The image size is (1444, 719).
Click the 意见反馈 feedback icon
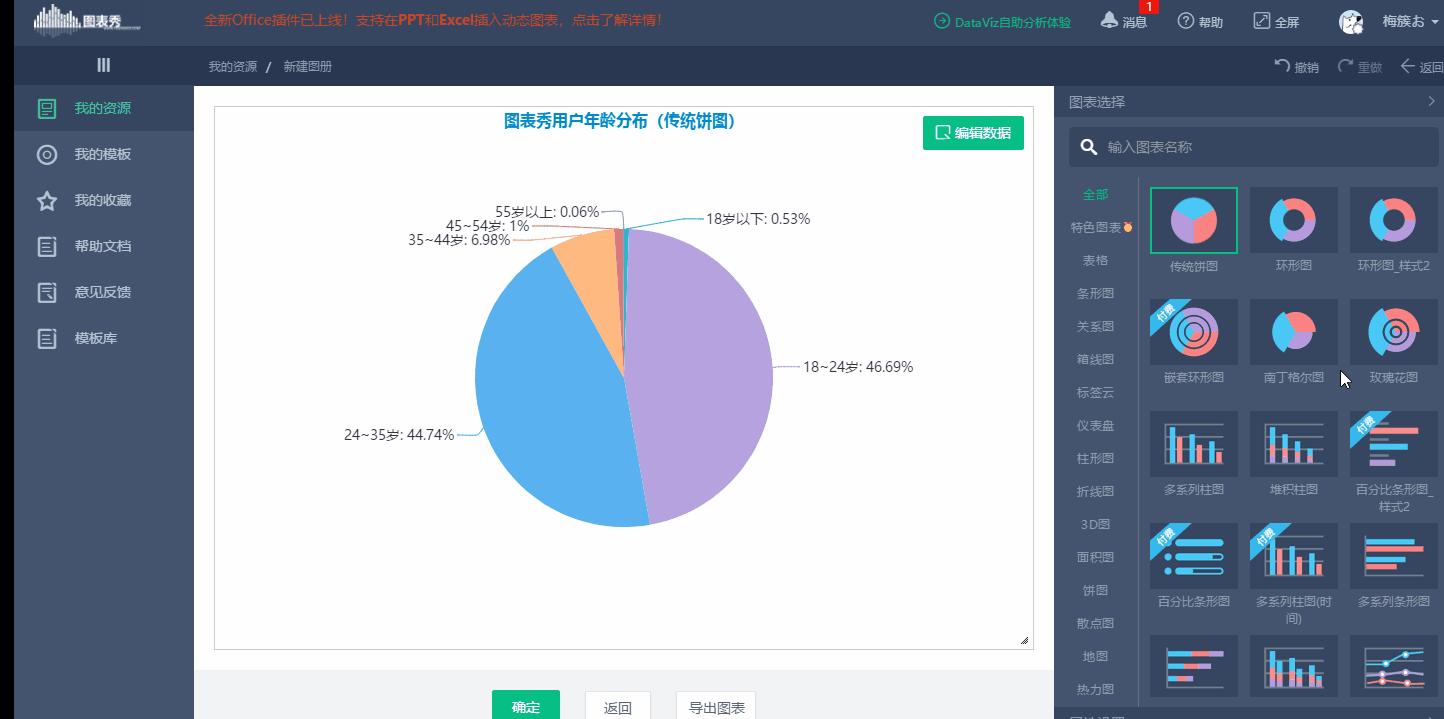coord(46,291)
